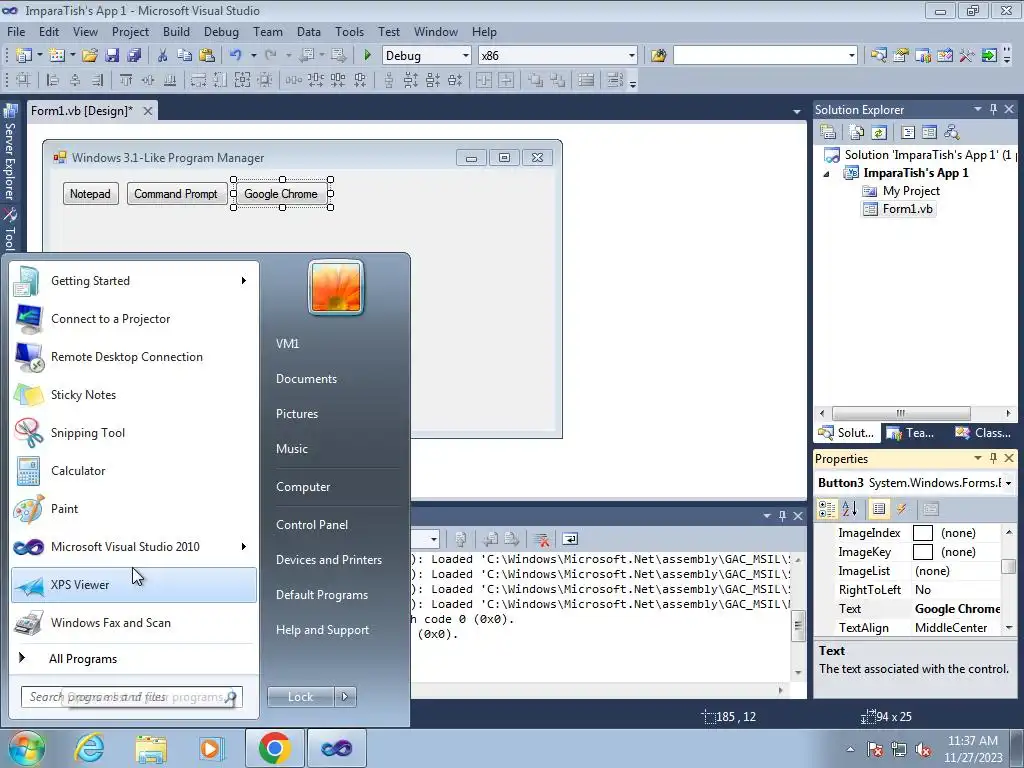Toggle Categorized view in Properties panel
1024x768 pixels.
[827, 509]
